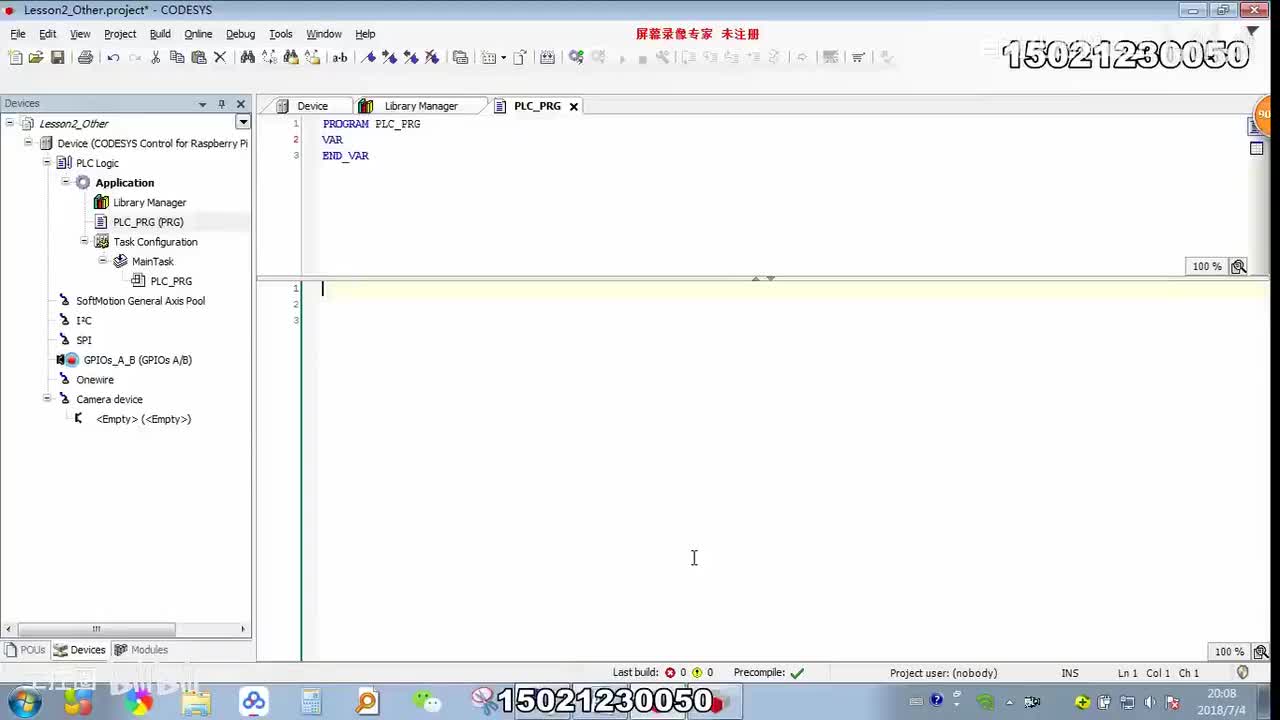Screen dimensions: 1280x720
Task: Open the Project menu
Action: (120, 34)
